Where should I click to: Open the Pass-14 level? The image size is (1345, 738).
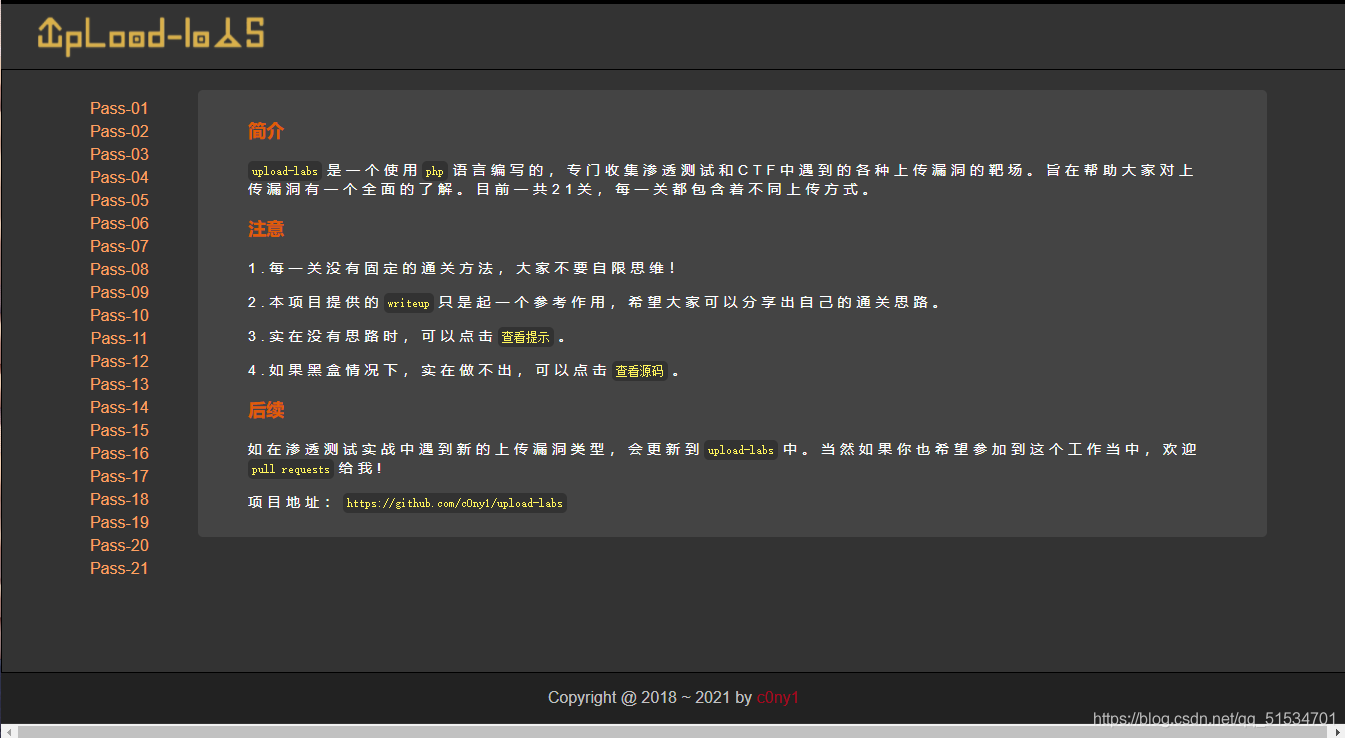click(x=119, y=407)
